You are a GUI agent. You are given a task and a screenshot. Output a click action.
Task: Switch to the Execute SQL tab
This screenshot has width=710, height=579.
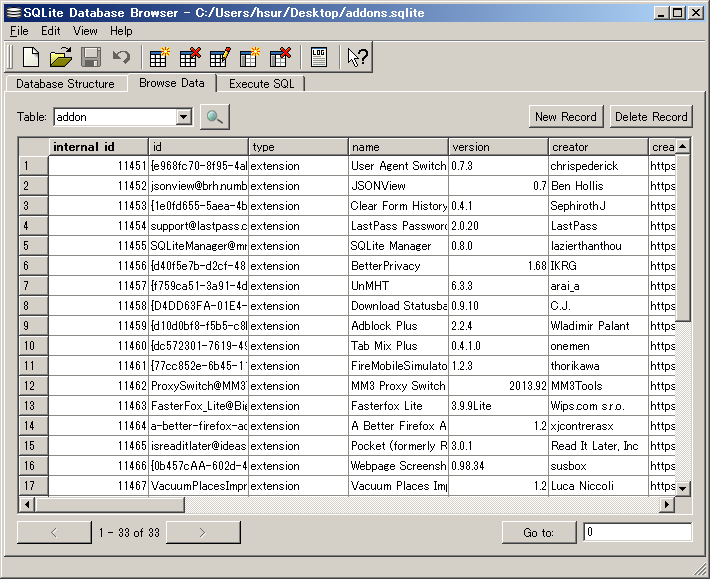coord(261,84)
